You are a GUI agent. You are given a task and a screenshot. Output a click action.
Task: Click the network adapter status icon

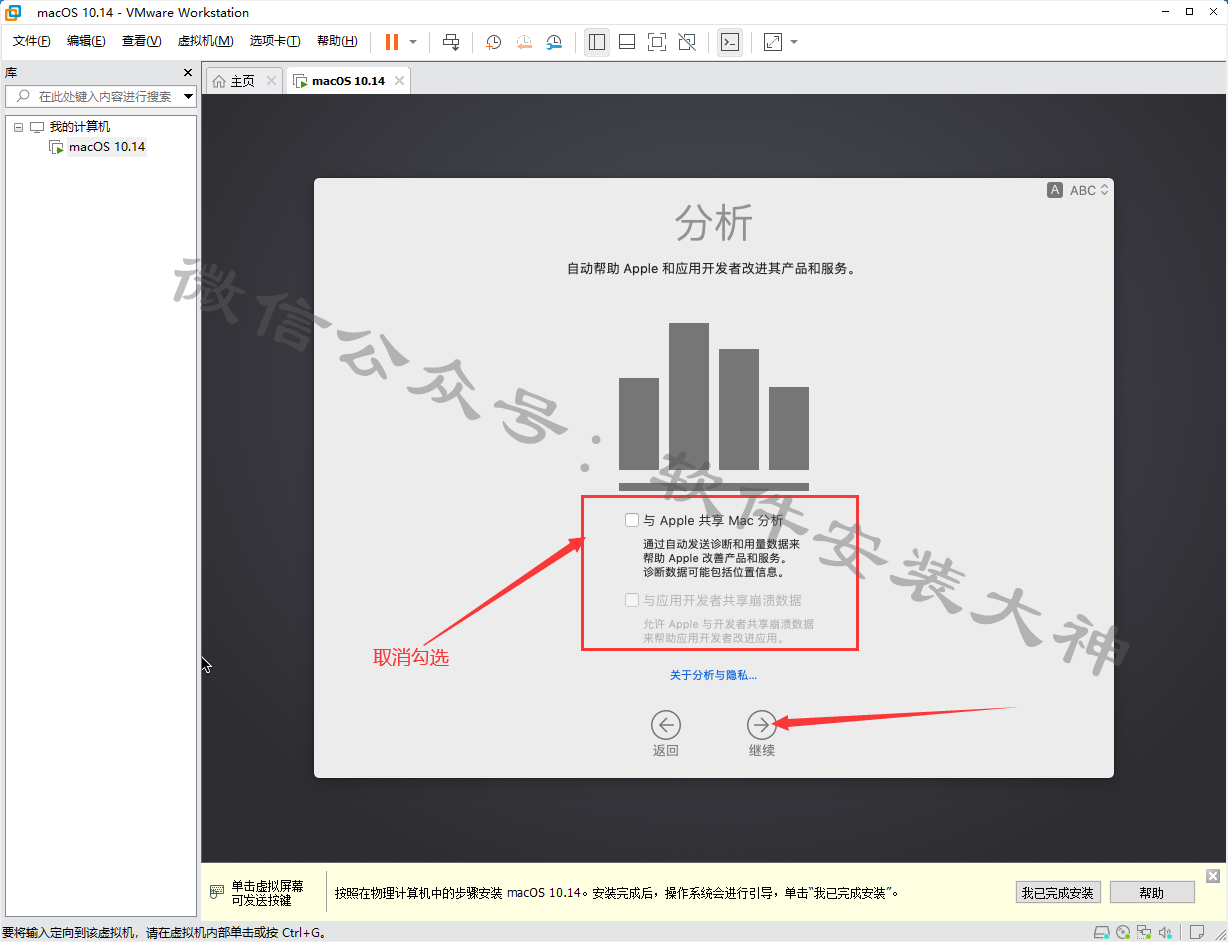click(1144, 932)
